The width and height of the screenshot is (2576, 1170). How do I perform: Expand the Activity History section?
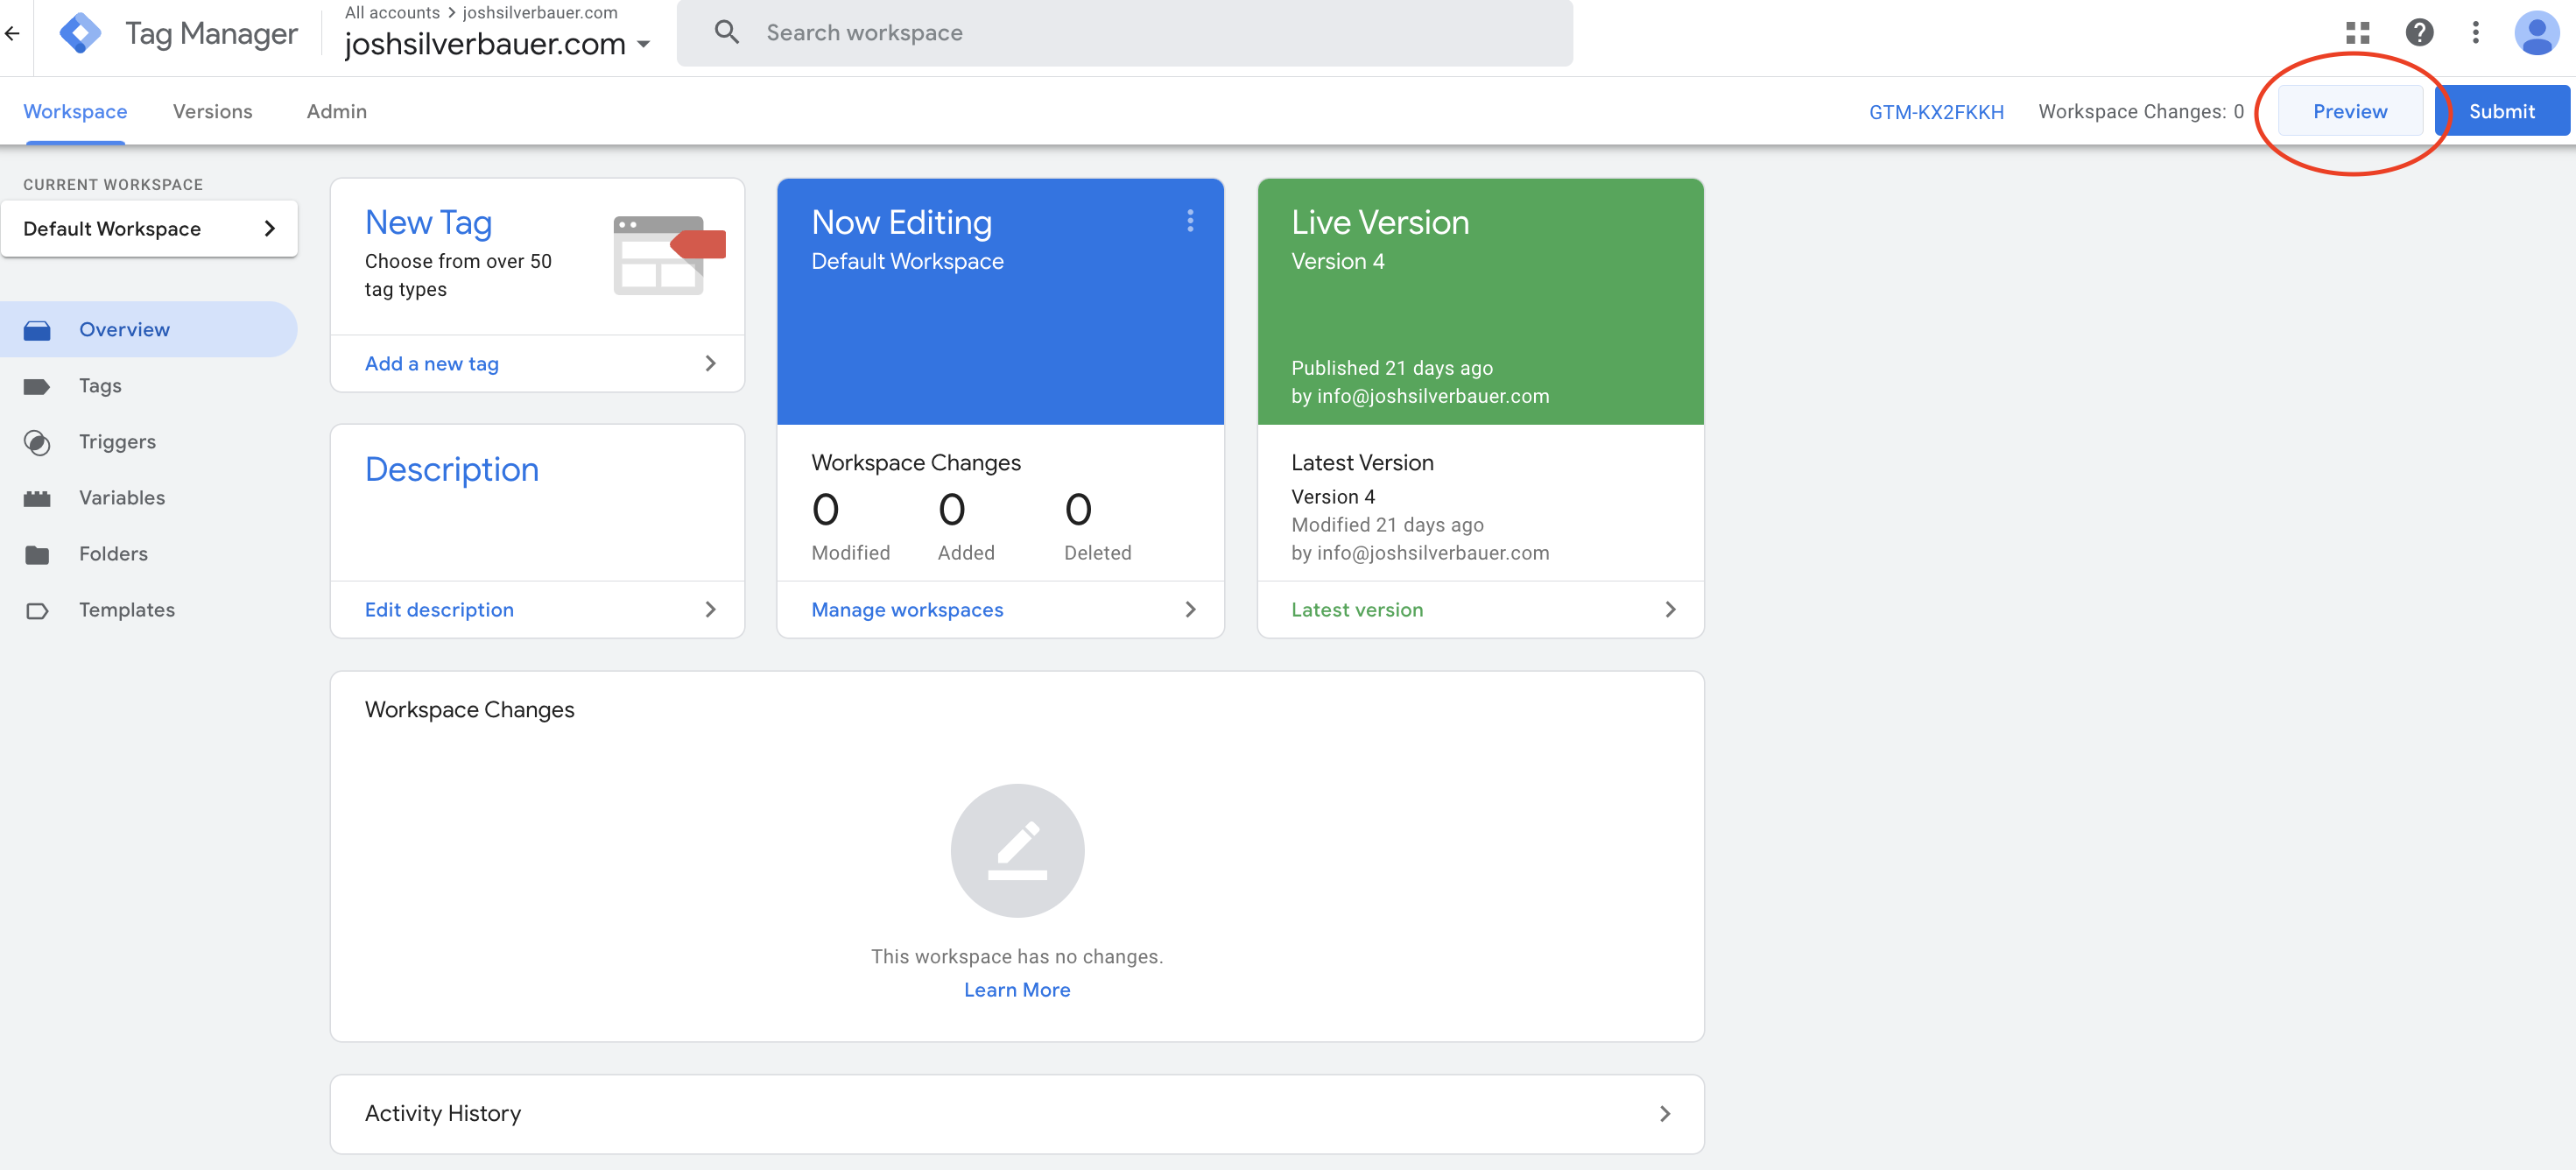point(1017,1113)
